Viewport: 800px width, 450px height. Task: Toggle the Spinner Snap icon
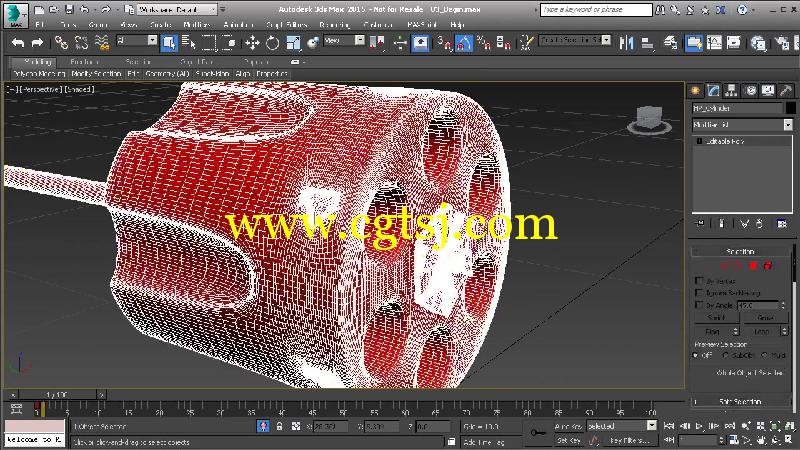503,43
